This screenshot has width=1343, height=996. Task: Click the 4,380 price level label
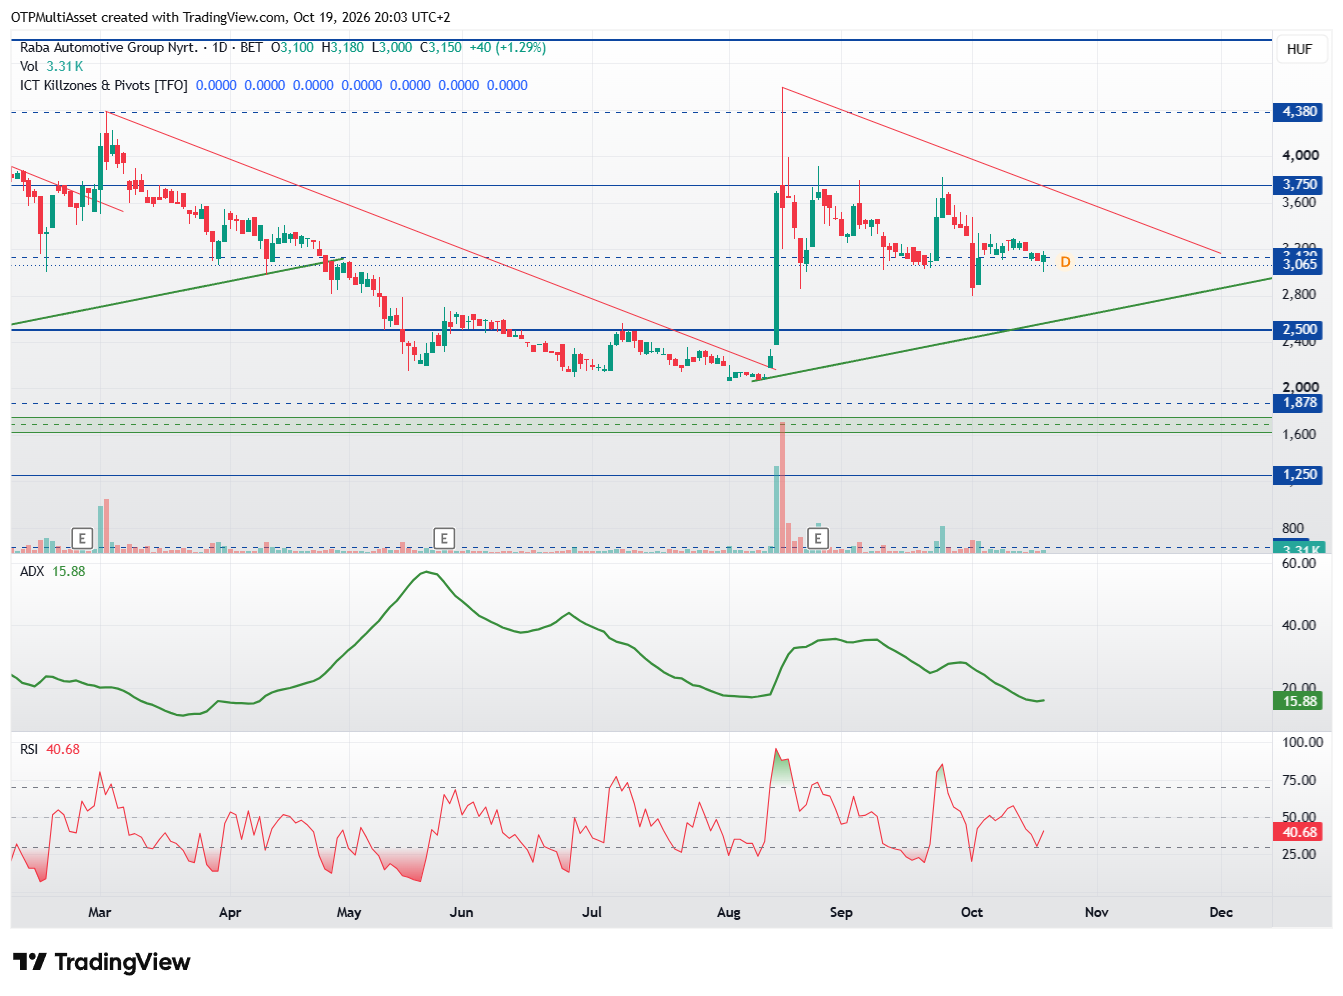click(1300, 111)
